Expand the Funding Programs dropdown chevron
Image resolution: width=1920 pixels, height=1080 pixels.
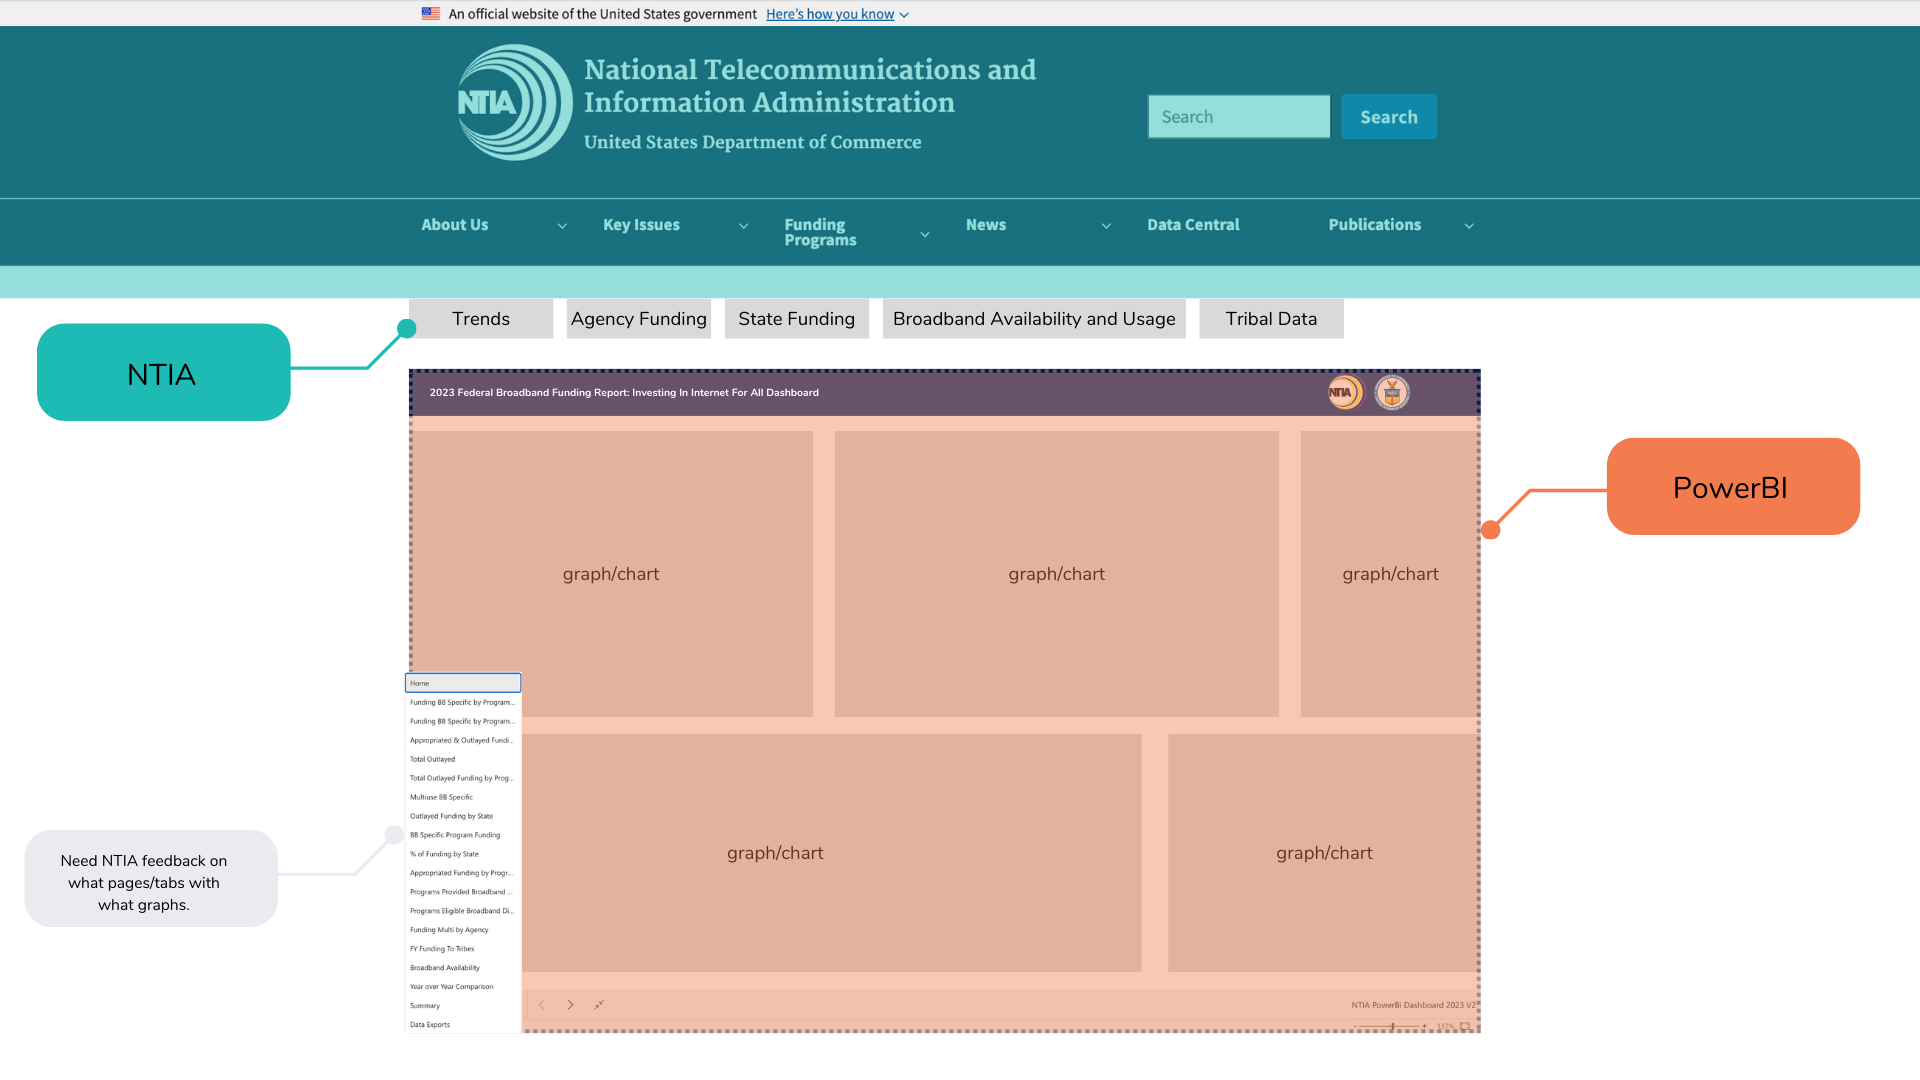click(925, 234)
